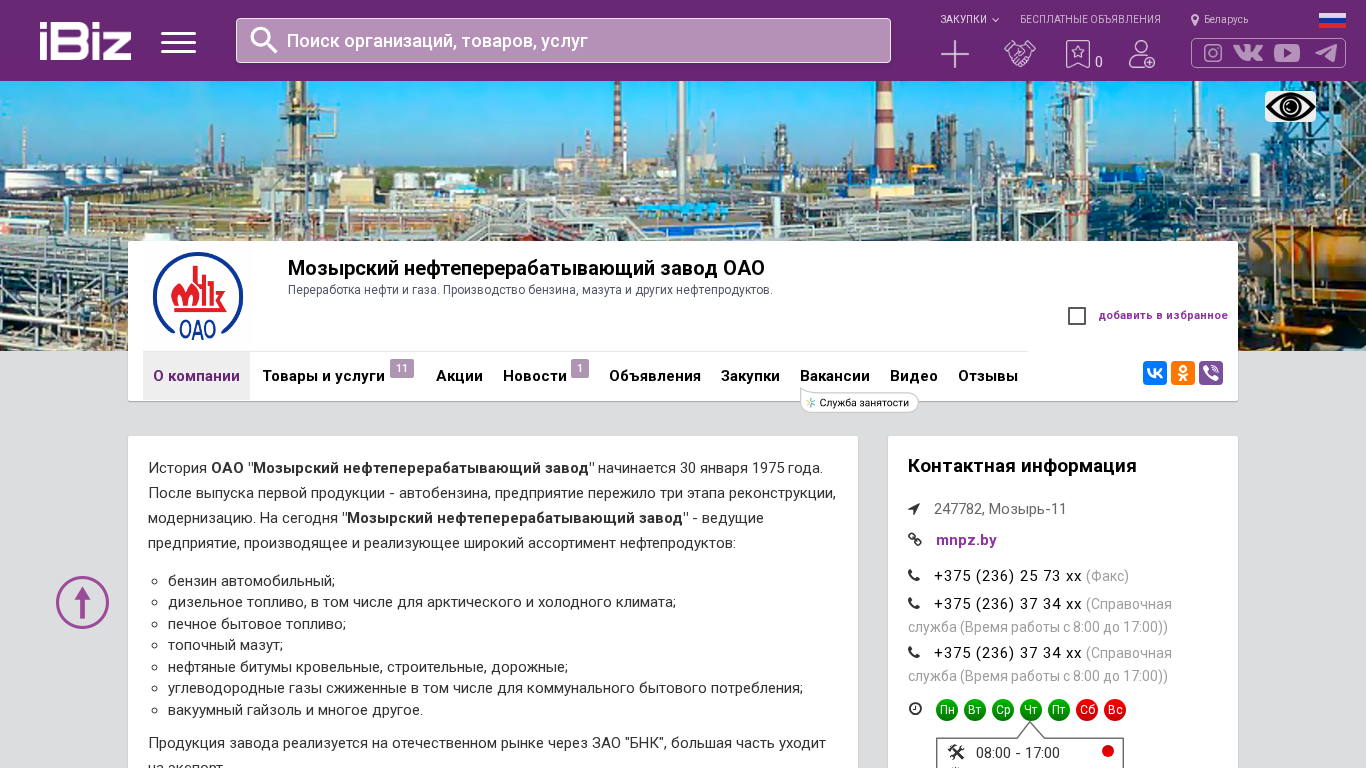
Task: Click phone icon next to fax number
Action: (x=914, y=575)
